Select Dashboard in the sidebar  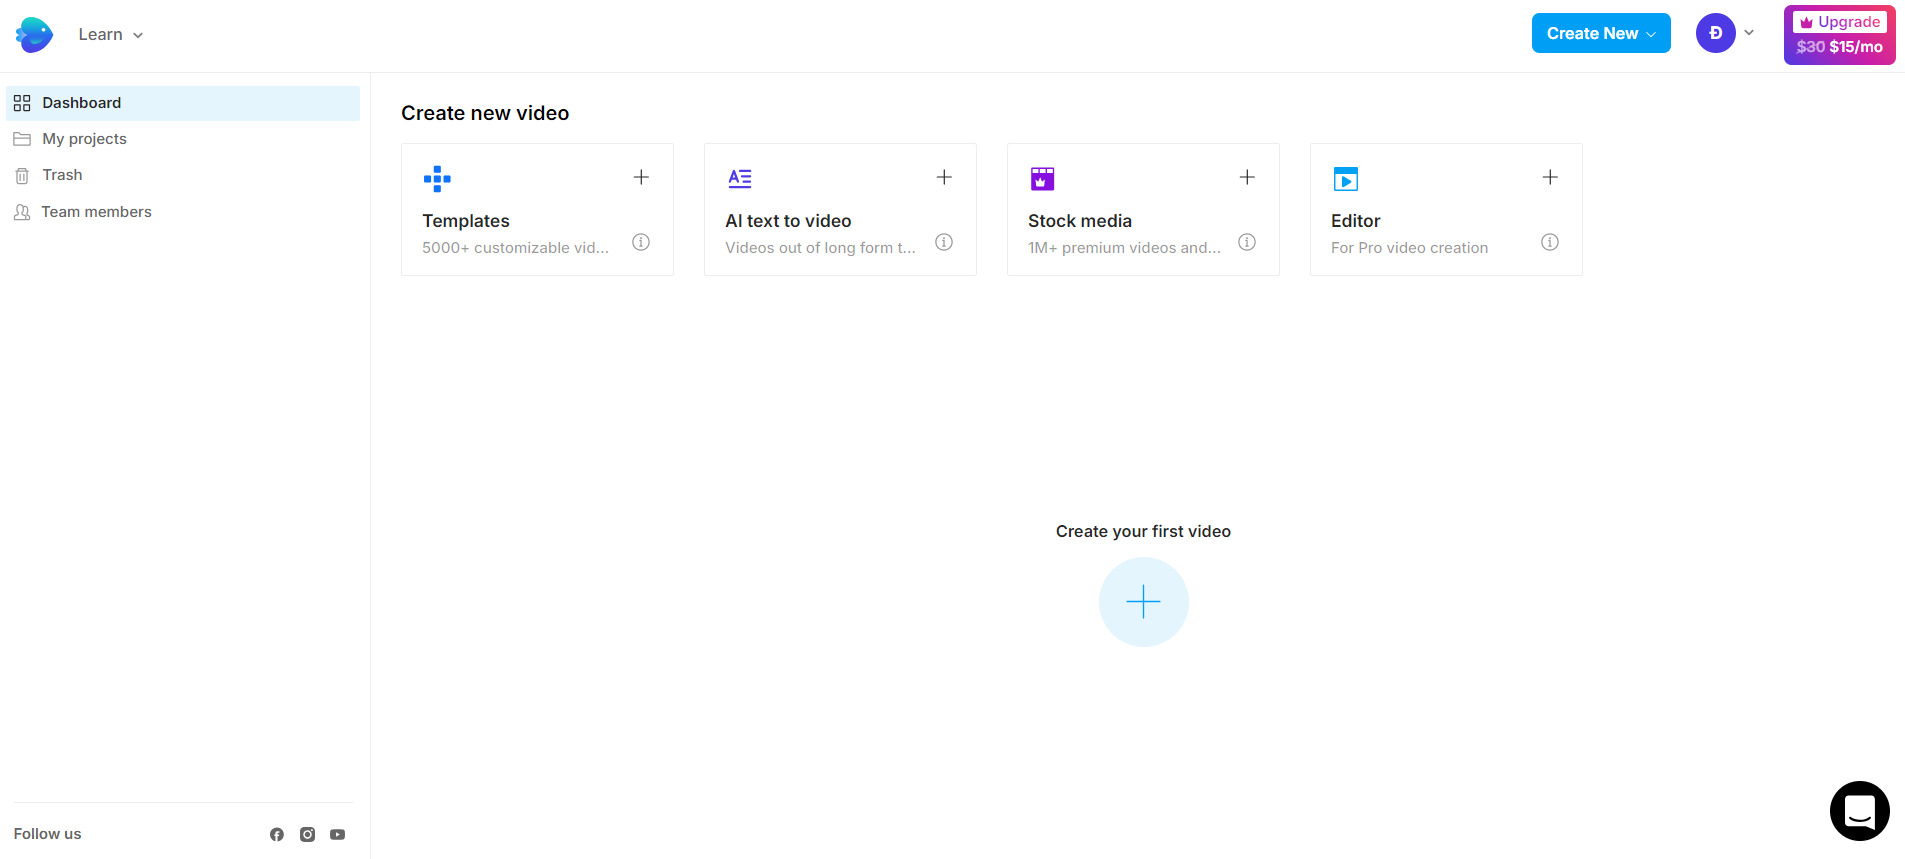pos(183,103)
